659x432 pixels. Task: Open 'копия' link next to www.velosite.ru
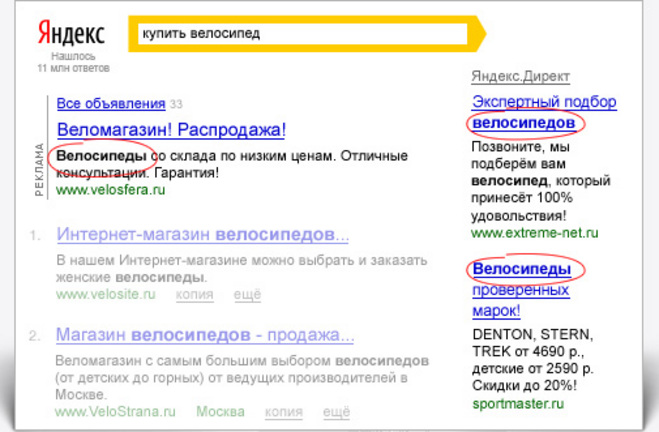tap(195, 294)
